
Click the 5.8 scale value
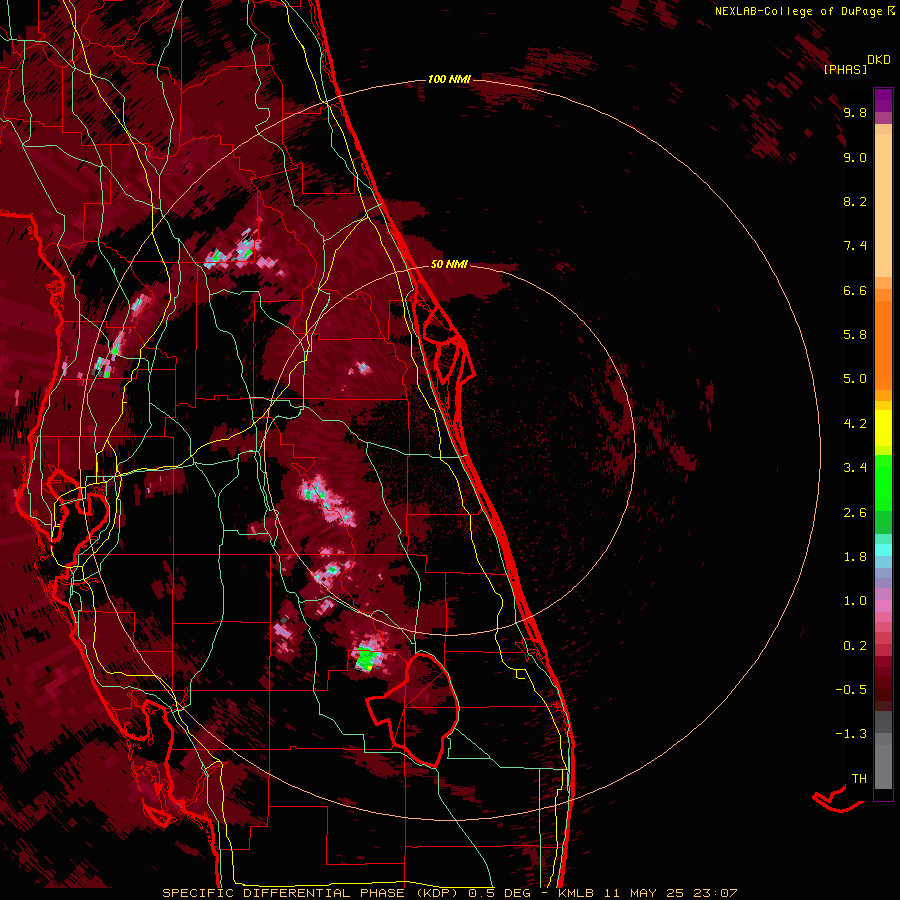(x=855, y=335)
